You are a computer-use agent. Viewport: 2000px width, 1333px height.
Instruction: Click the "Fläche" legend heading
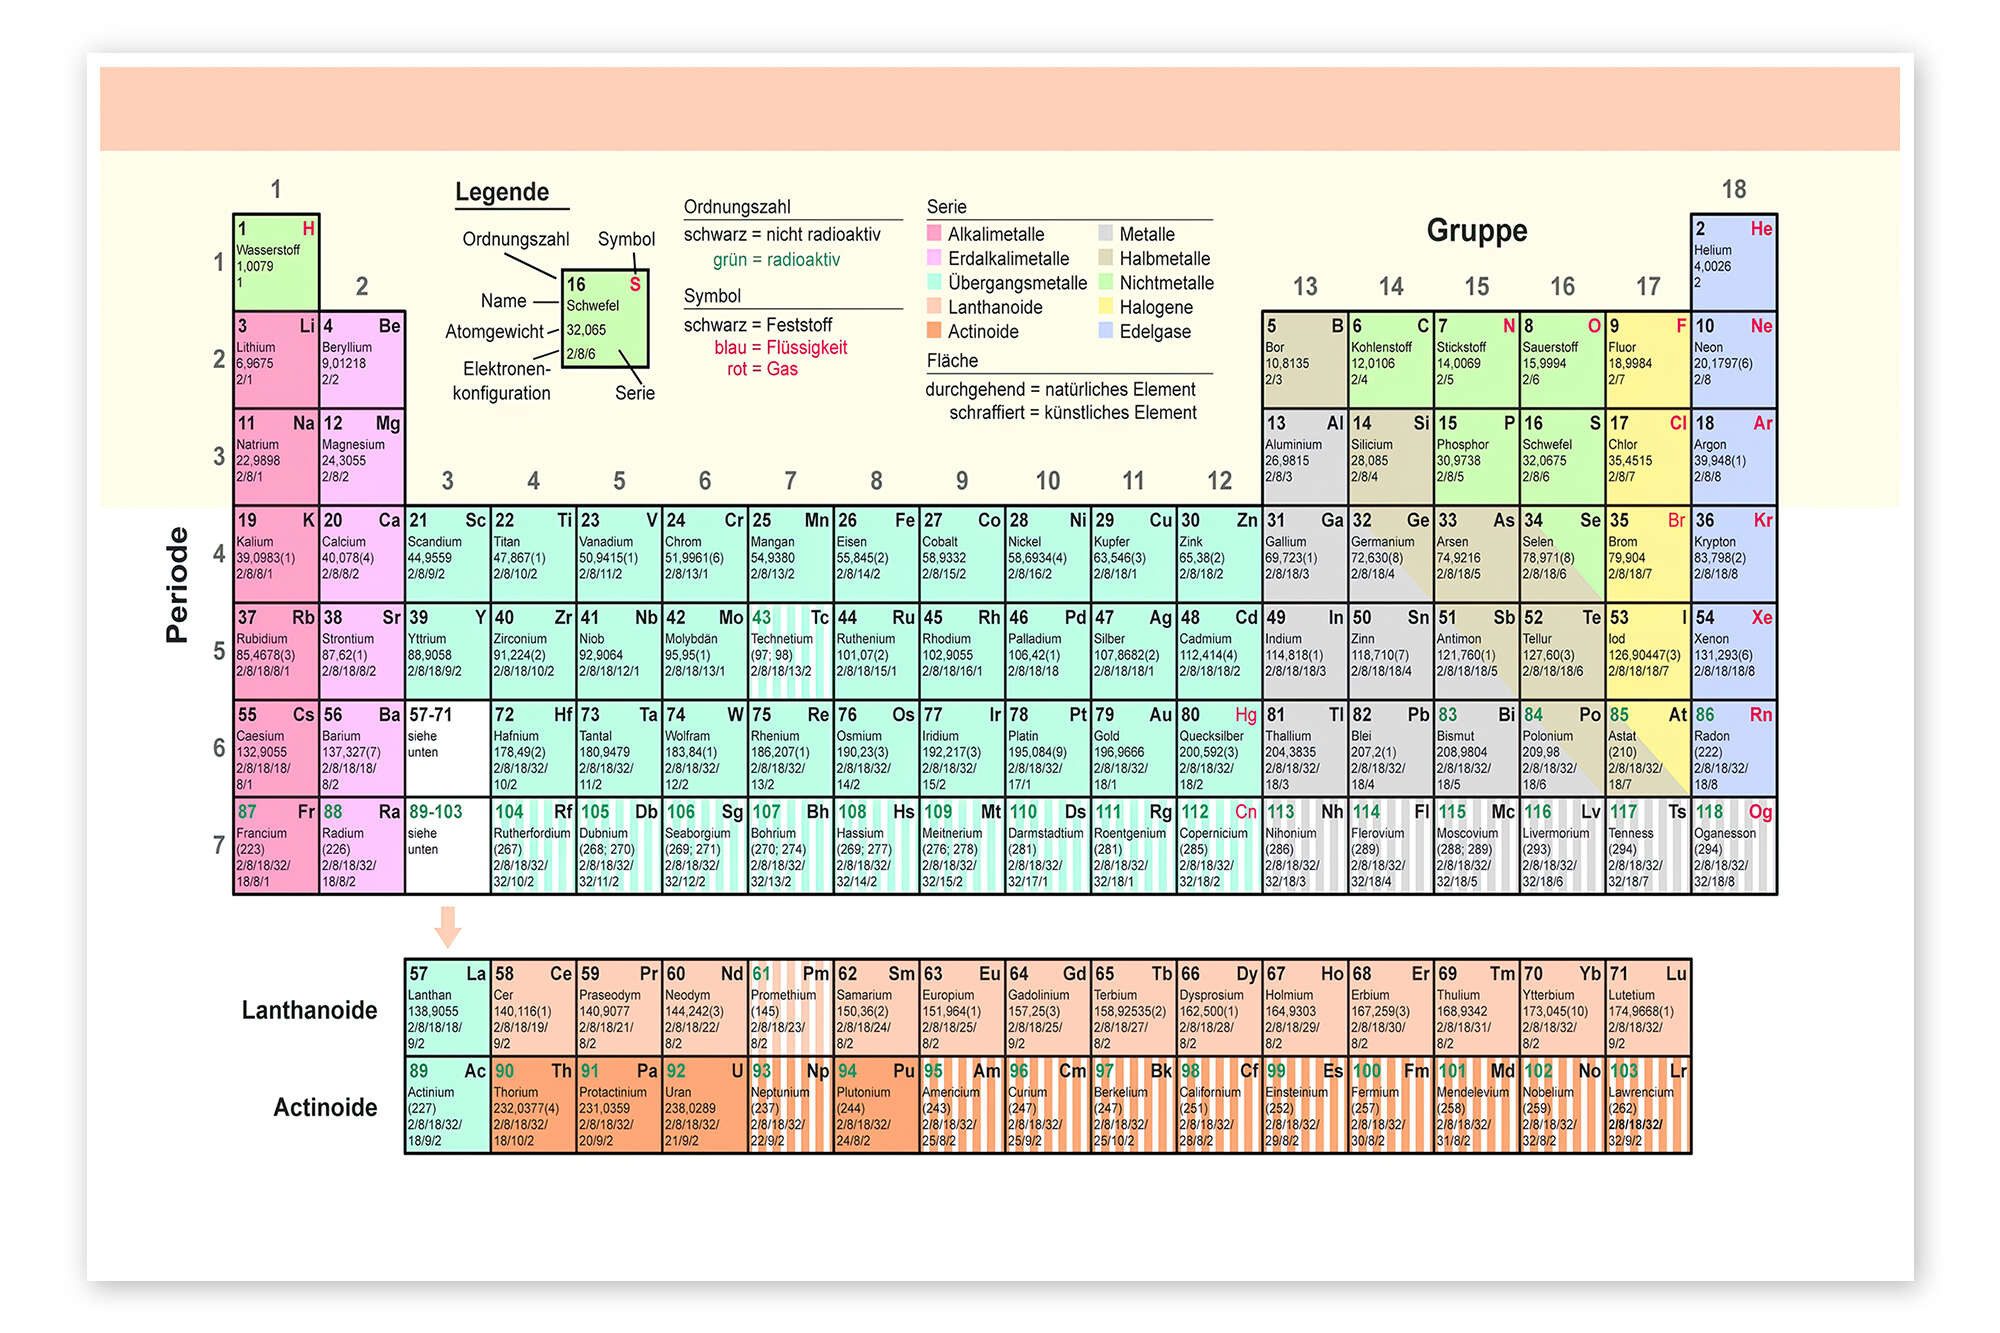coord(952,361)
